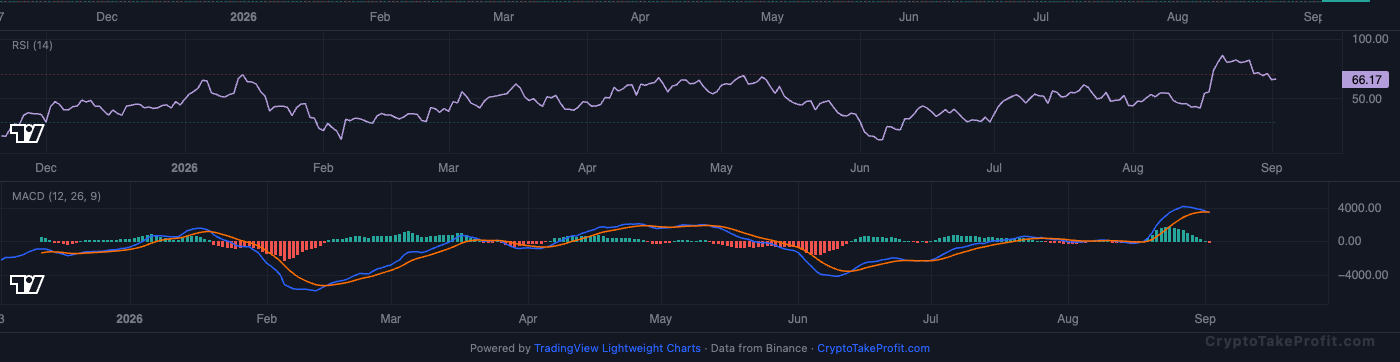Click the Sep label on RSI time axis
The width and height of the screenshot is (1400, 362).
point(1272,168)
